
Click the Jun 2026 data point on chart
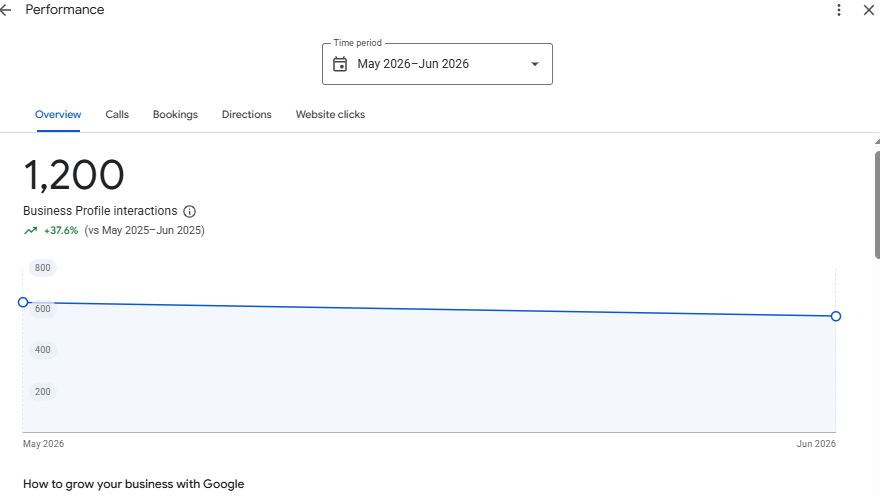click(x=836, y=316)
